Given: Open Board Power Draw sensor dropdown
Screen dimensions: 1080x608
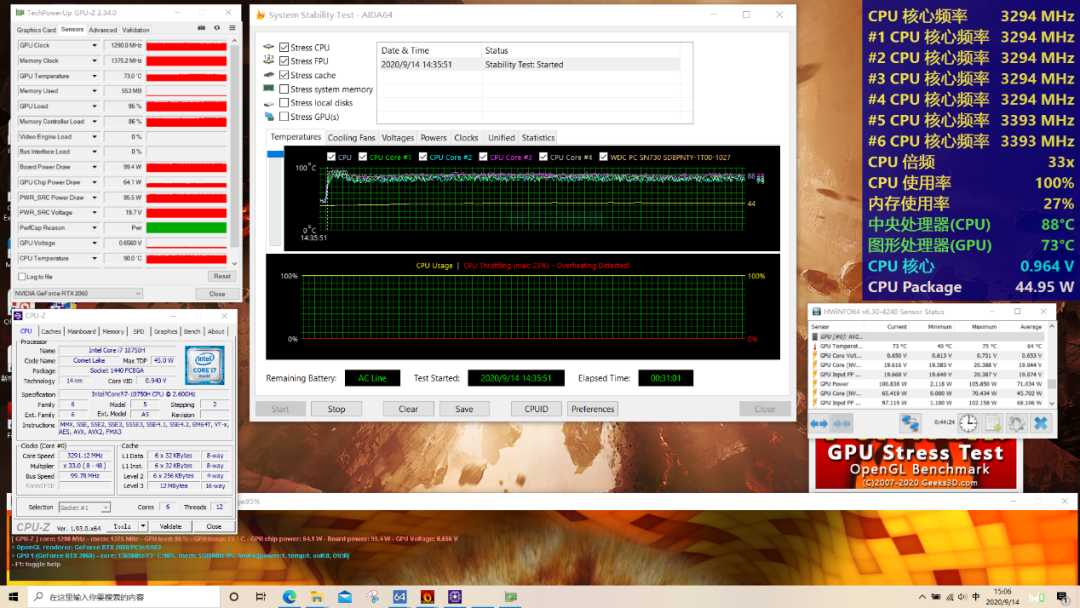Looking at the screenshot, I should [x=94, y=167].
